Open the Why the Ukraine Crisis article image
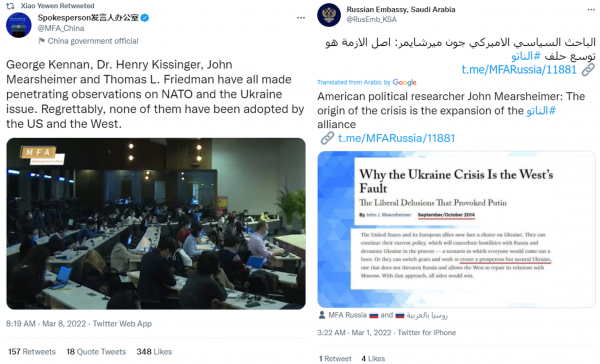The image size is (600, 364). (x=456, y=229)
